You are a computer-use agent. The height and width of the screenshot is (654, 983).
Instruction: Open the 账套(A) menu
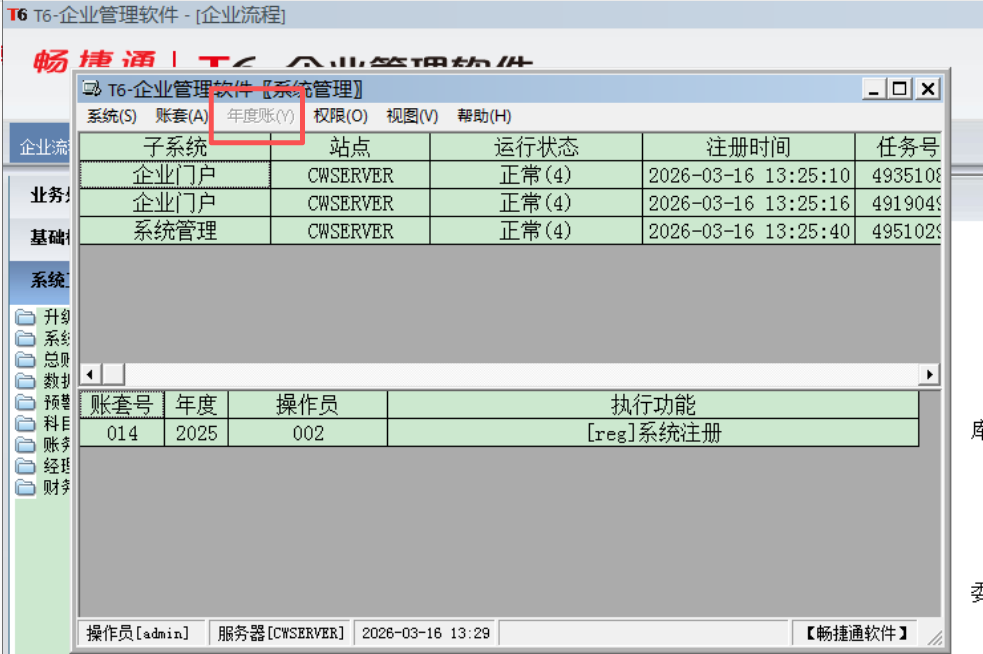pos(182,116)
